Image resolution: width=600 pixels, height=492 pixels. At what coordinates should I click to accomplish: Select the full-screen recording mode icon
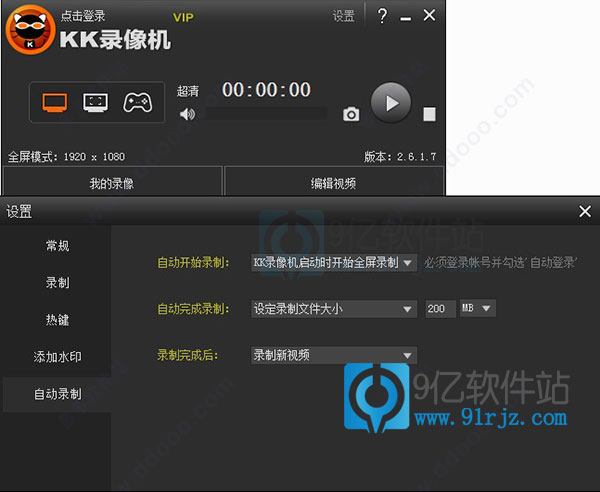[55, 103]
